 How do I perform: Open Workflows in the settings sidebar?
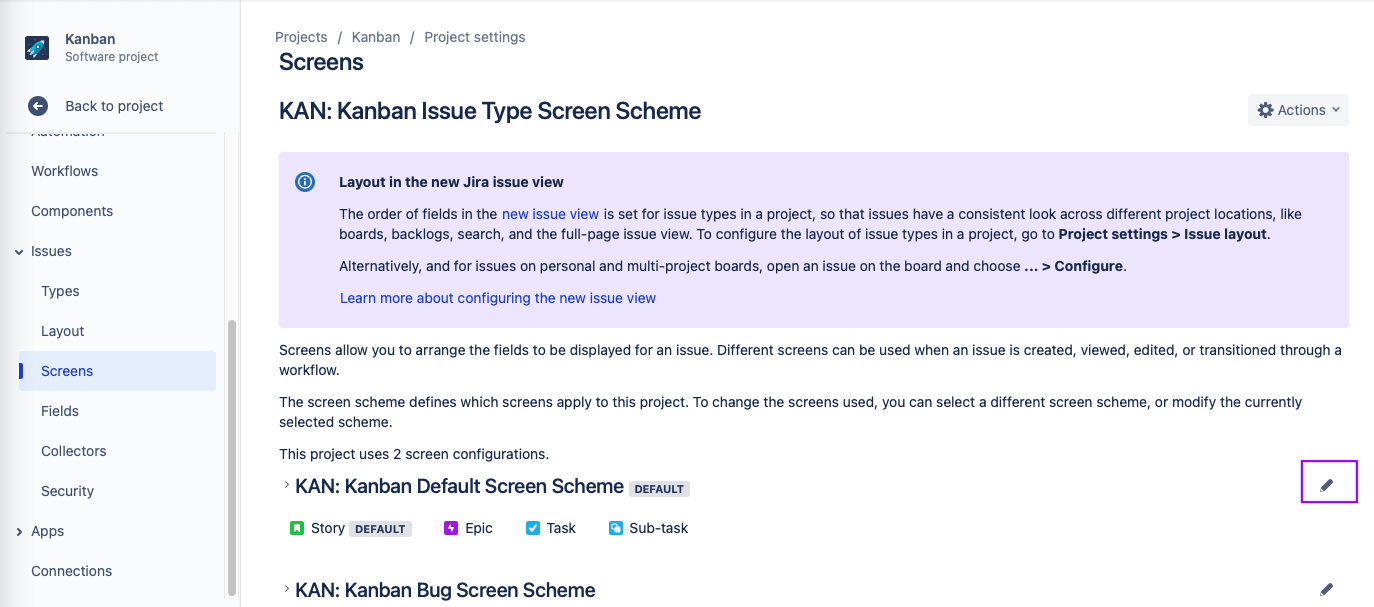click(65, 171)
